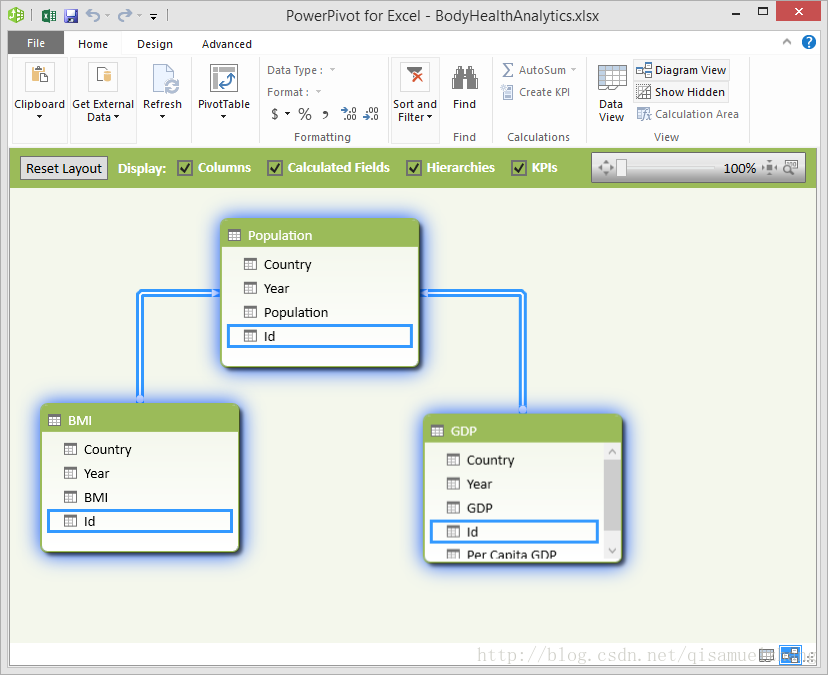Toggle the Columns display checkbox
Screen dimensions: 828x675
(x=185, y=168)
